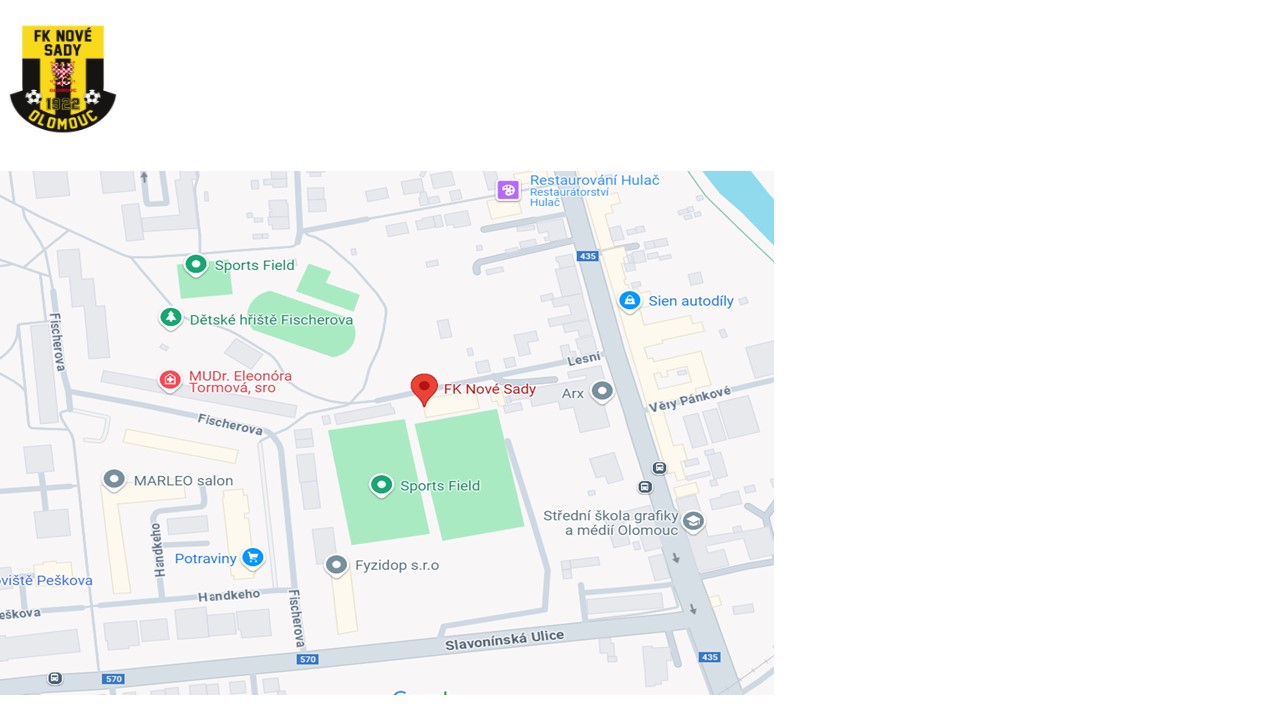Select the Střední škola grafiky school icon
Image resolution: width=1280 pixels, height=720 pixels.
click(x=693, y=521)
